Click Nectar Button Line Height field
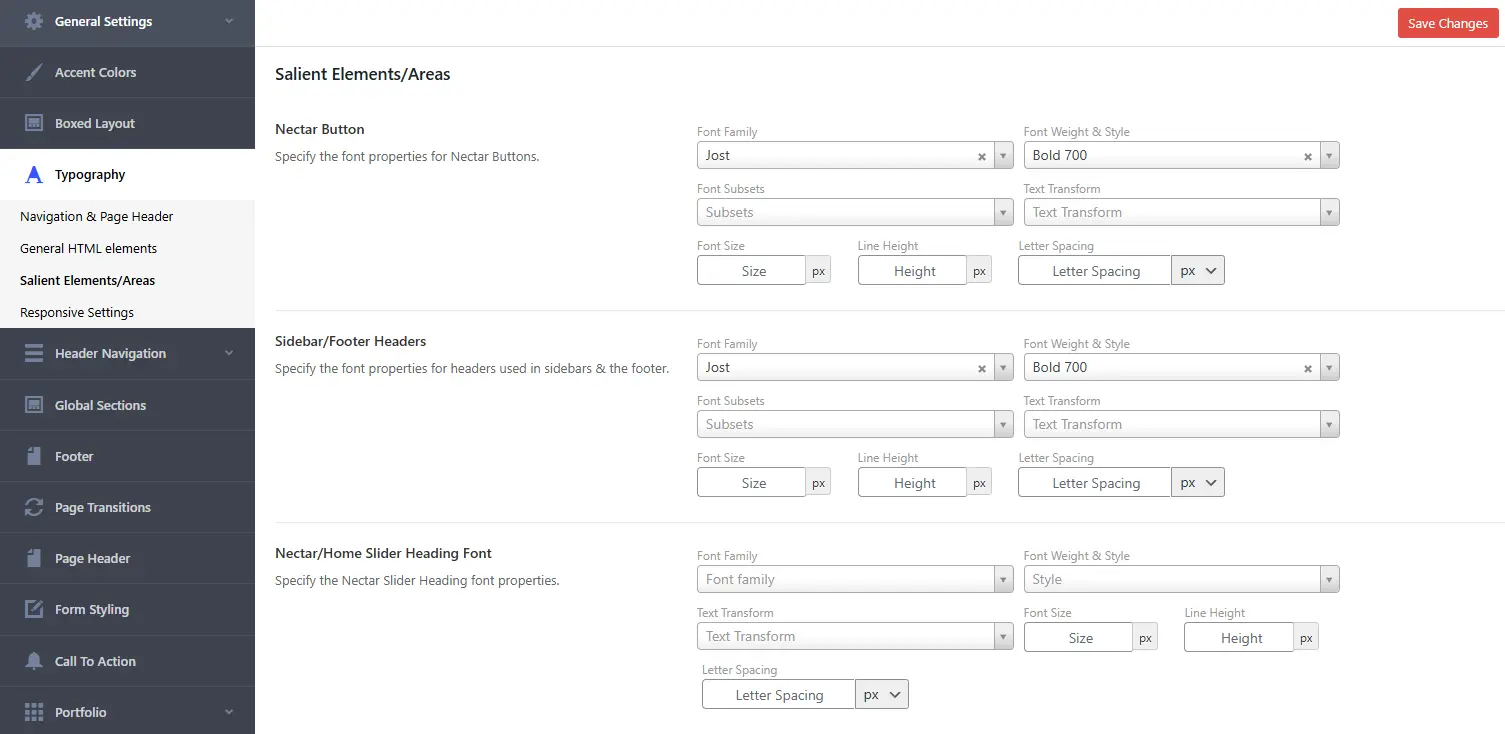The image size is (1505, 734). tap(912, 271)
